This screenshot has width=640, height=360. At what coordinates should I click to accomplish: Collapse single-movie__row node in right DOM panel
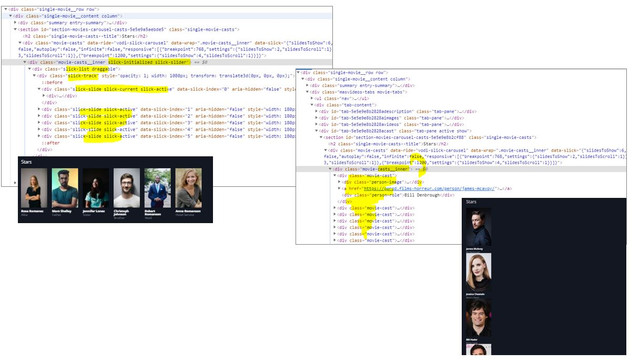coord(298,72)
